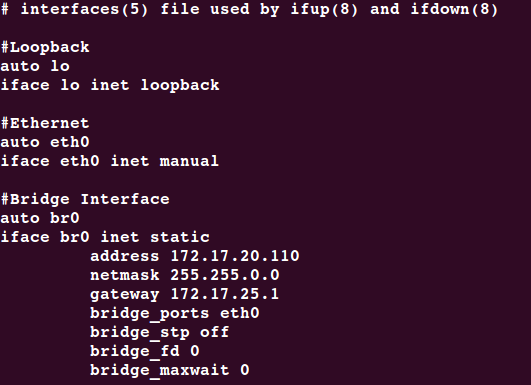Place cursor on #Loopback comment
Viewport: 531px width, 385px height.
[x=45, y=47]
